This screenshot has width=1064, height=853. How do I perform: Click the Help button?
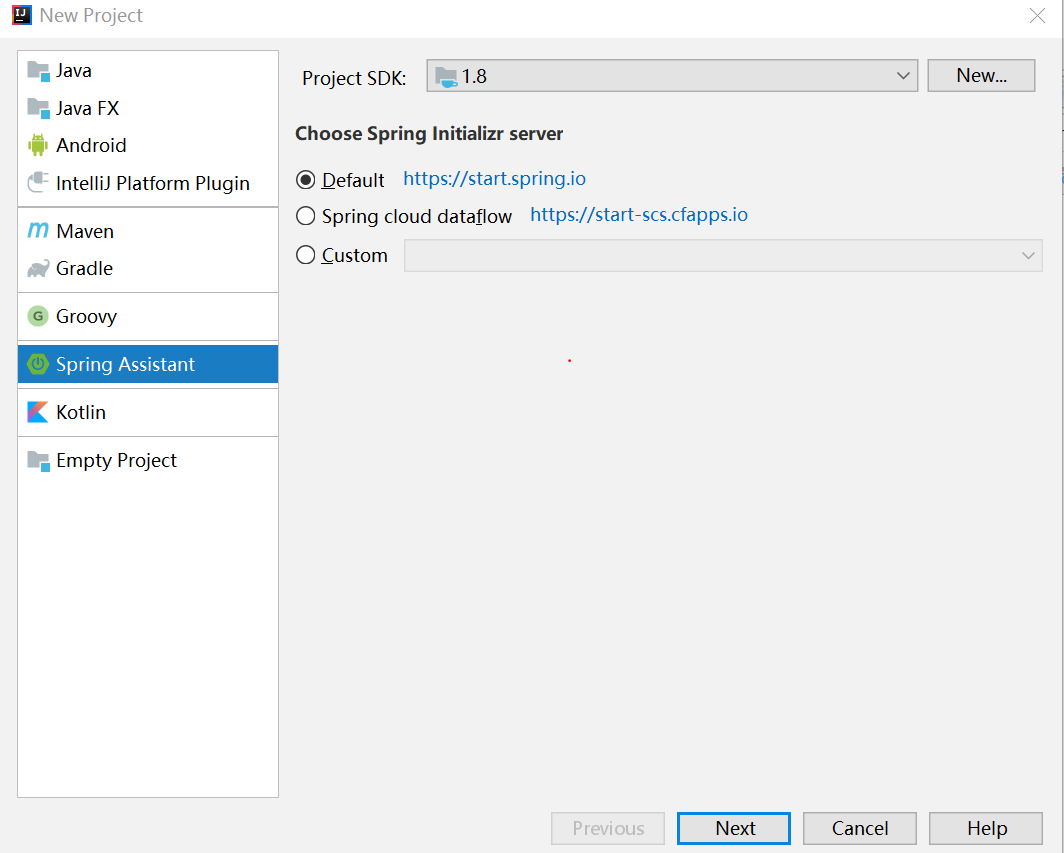985,828
